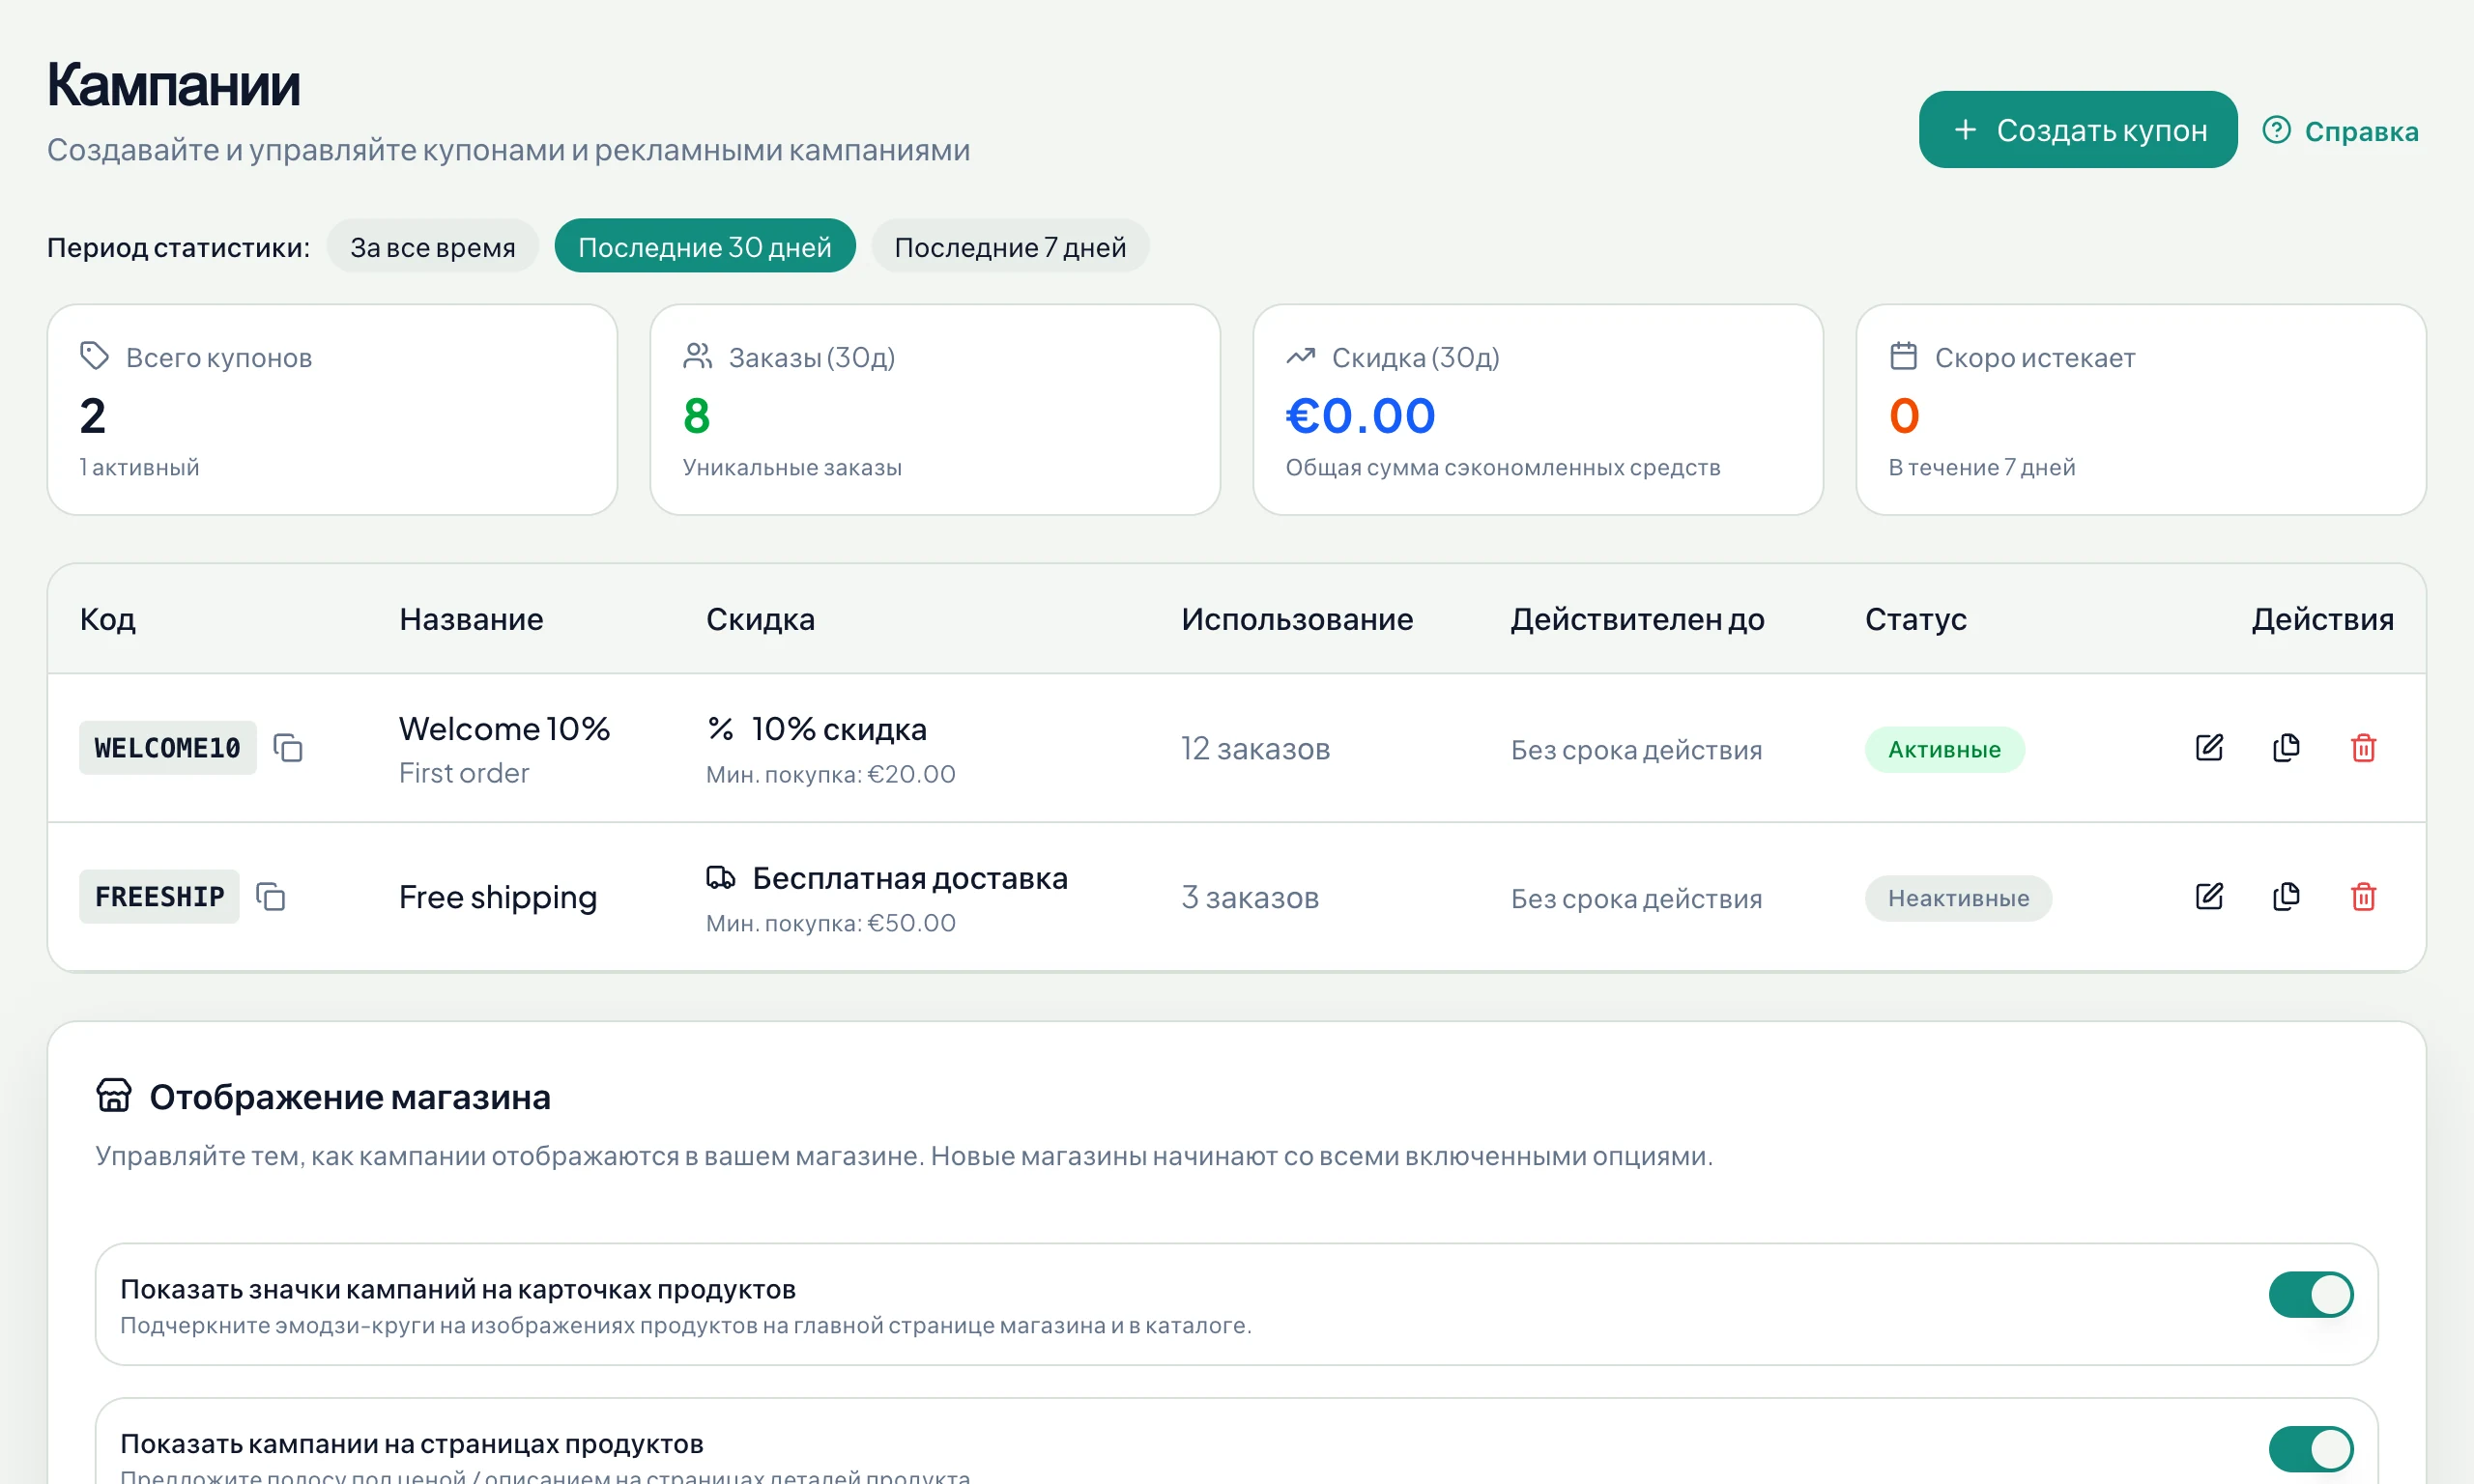Click the WELCOME10 code badge
Screen dimensions: 2474x1484
point(167,748)
